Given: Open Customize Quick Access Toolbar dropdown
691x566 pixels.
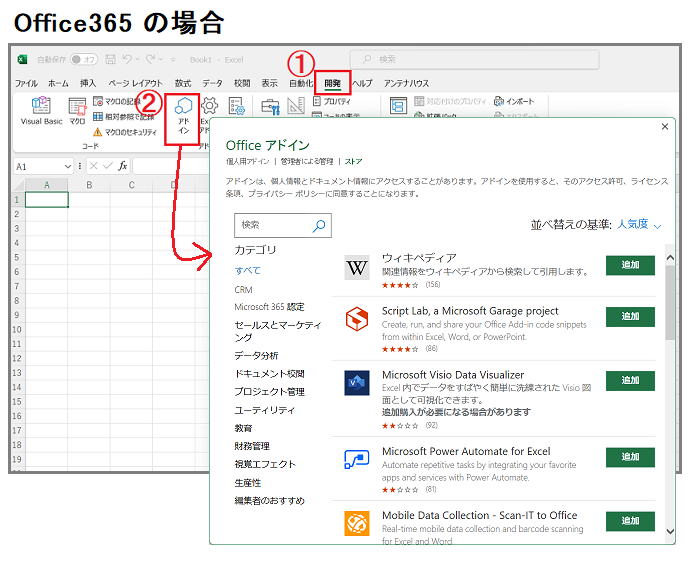Looking at the screenshot, I should (173, 60).
